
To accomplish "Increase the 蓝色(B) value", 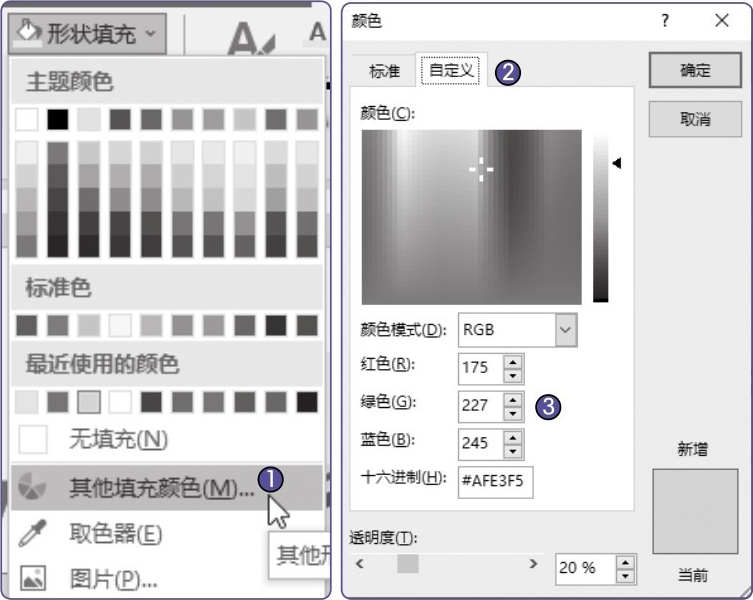I will [x=513, y=438].
